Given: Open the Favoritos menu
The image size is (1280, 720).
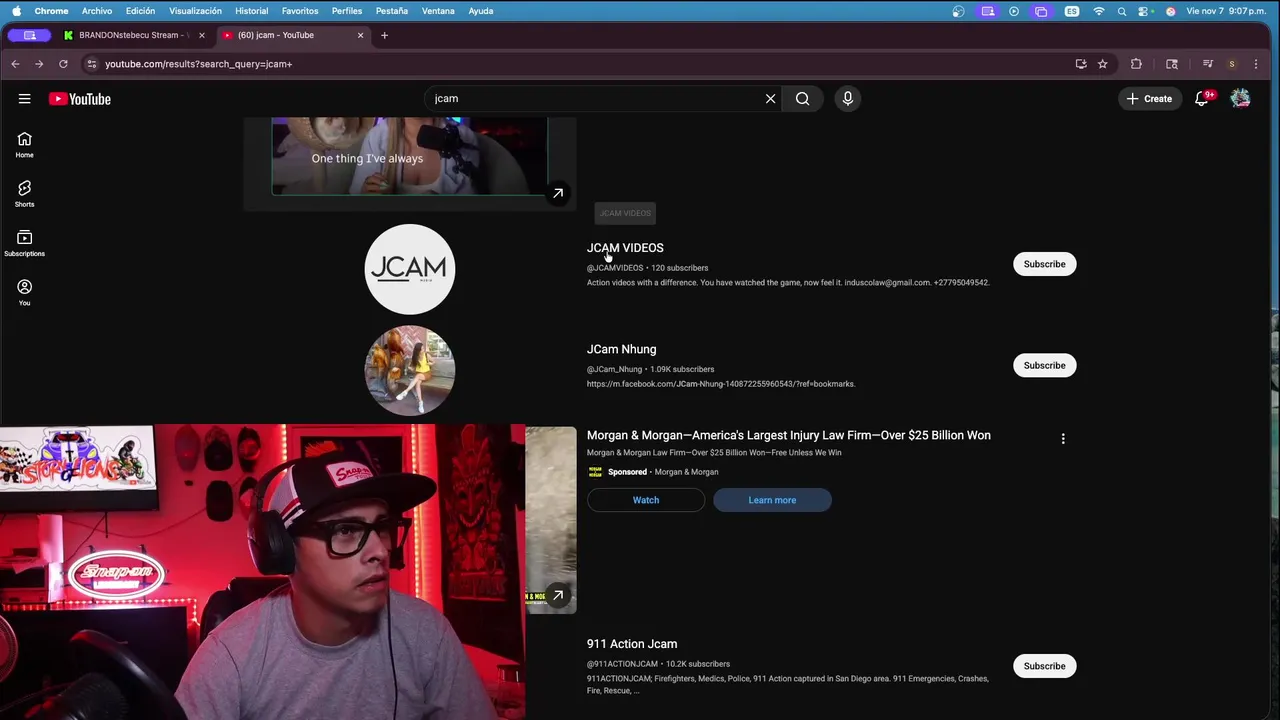Looking at the screenshot, I should (300, 11).
